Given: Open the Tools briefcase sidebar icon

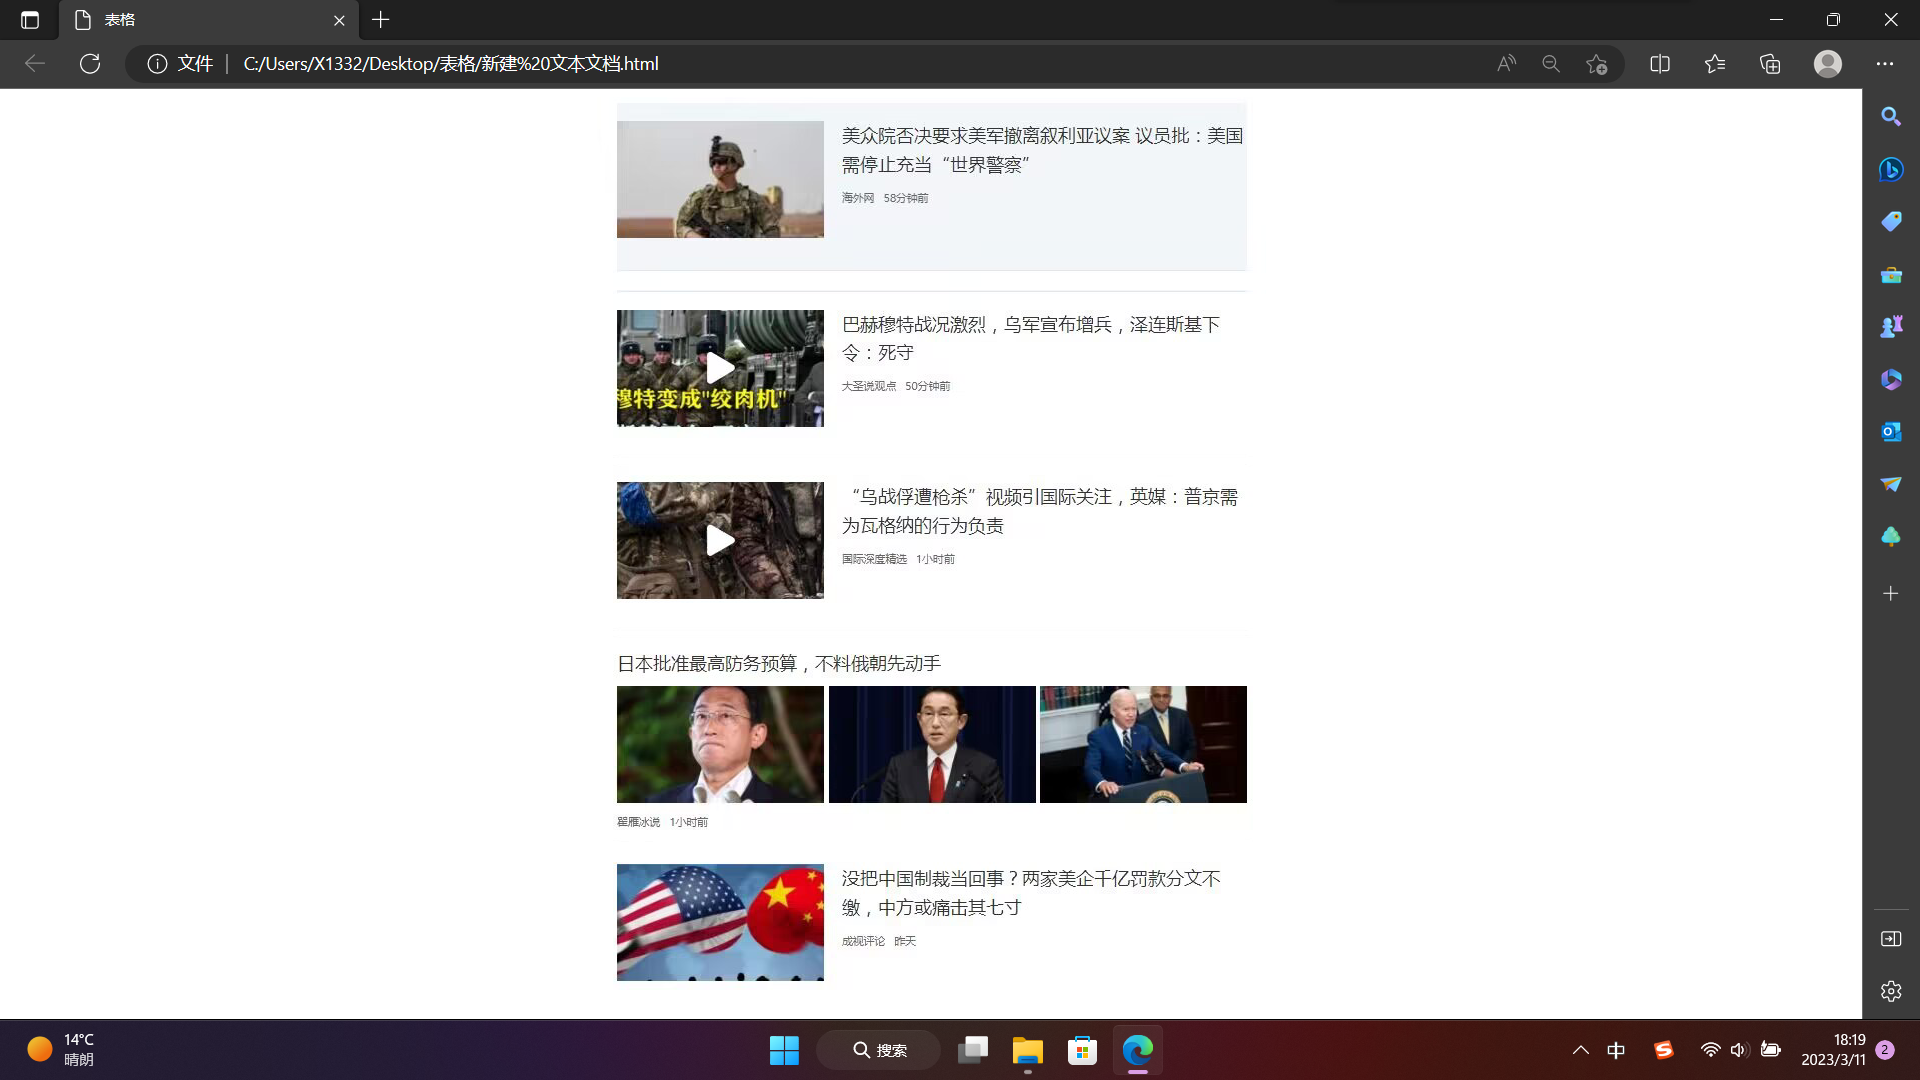Looking at the screenshot, I should [1890, 275].
